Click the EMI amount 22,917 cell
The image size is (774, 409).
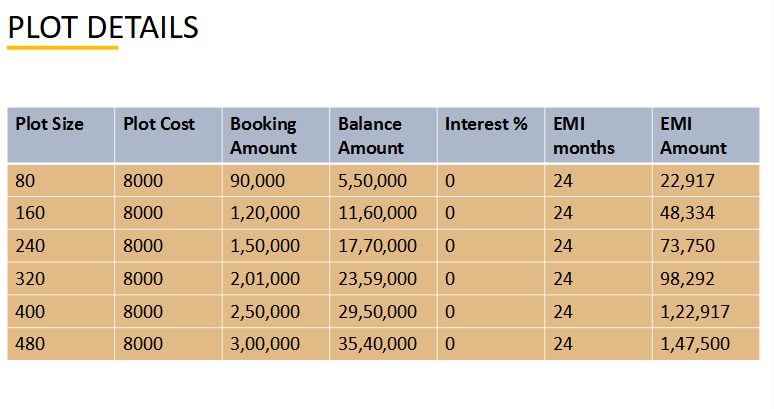706,181
